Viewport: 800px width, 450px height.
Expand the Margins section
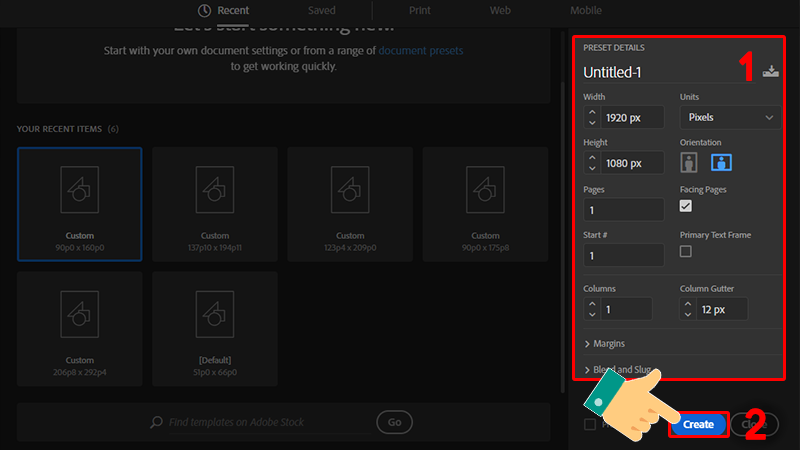click(610, 343)
